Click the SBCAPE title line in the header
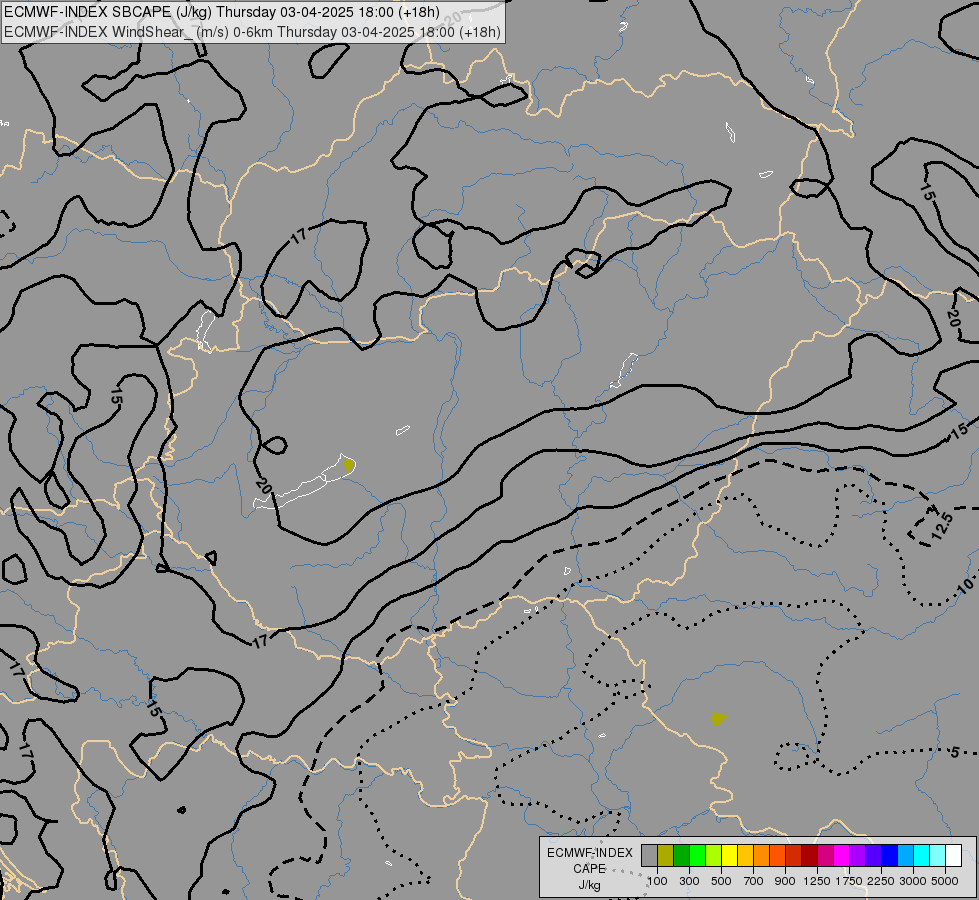Screen dimensions: 979x900 (x=222, y=12)
